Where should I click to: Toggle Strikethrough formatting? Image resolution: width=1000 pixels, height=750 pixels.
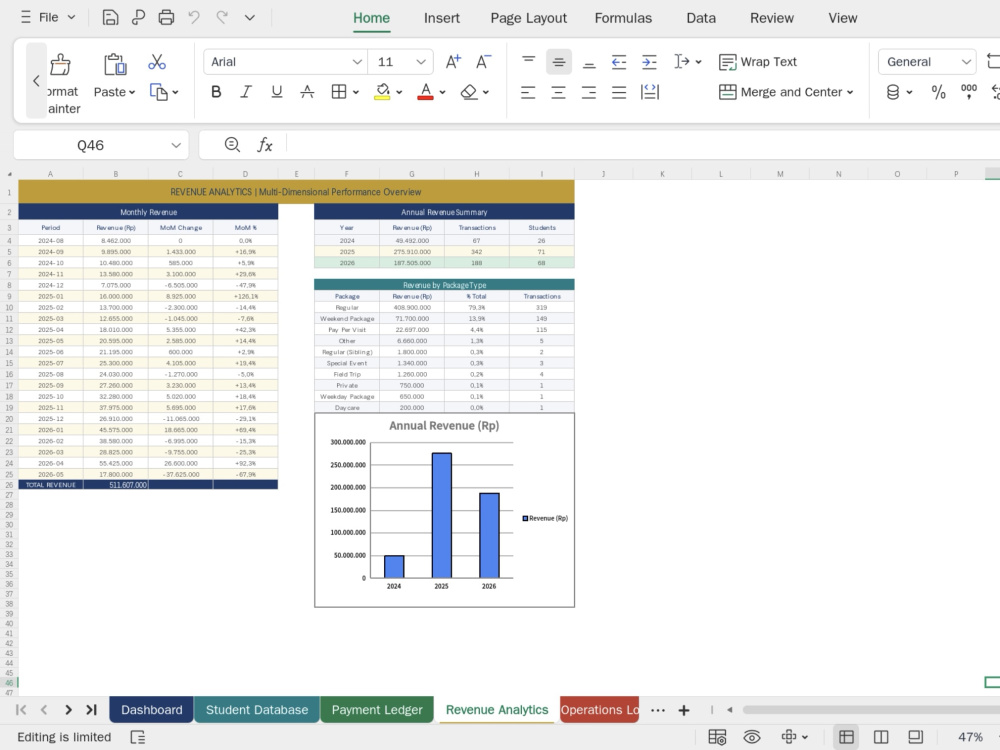(x=307, y=92)
